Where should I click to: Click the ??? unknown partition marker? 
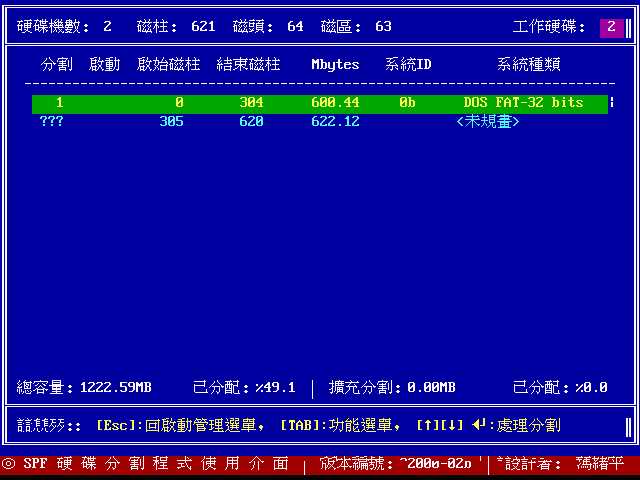click(x=52, y=122)
